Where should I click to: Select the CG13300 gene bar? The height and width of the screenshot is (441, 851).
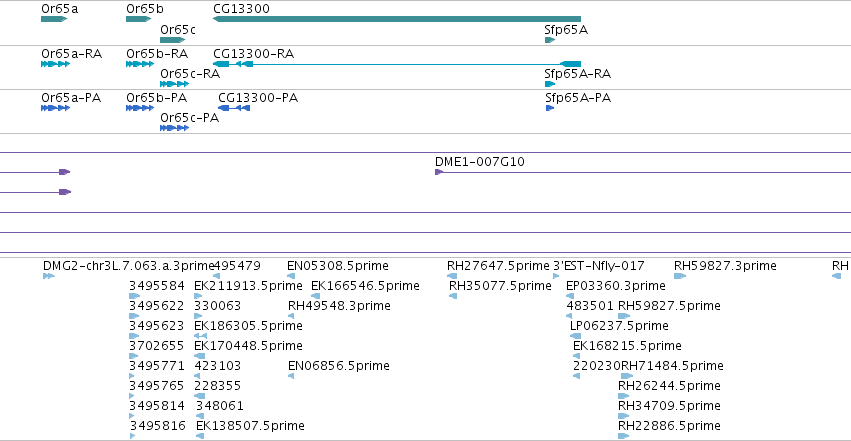397,19
